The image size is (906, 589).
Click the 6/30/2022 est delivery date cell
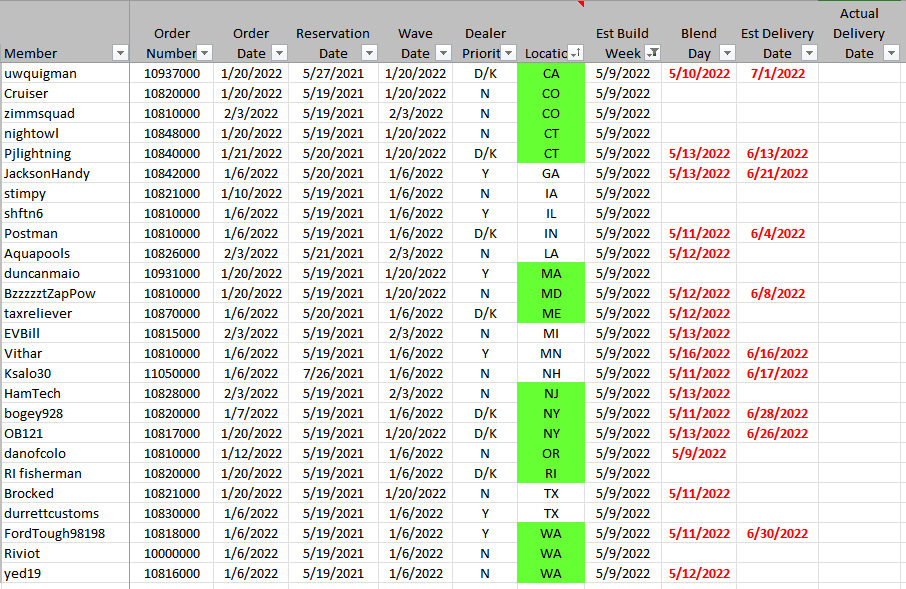point(777,533)
